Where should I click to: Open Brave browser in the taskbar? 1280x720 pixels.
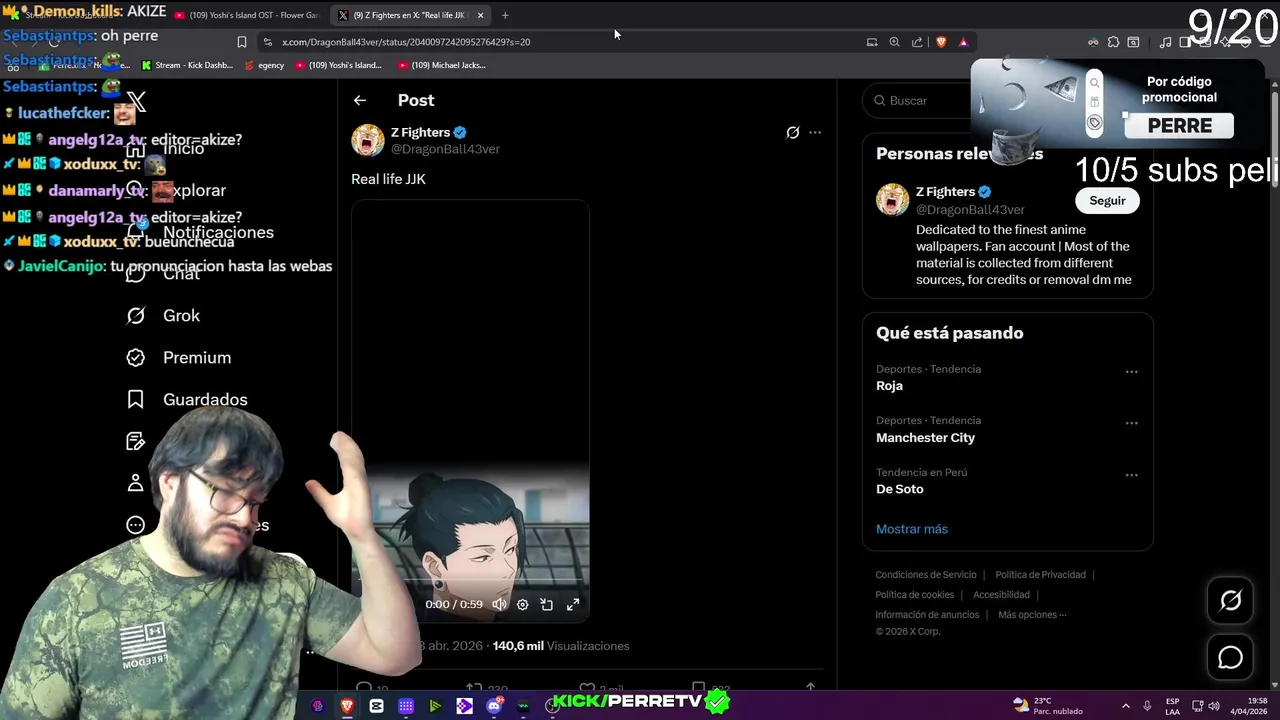347,706
